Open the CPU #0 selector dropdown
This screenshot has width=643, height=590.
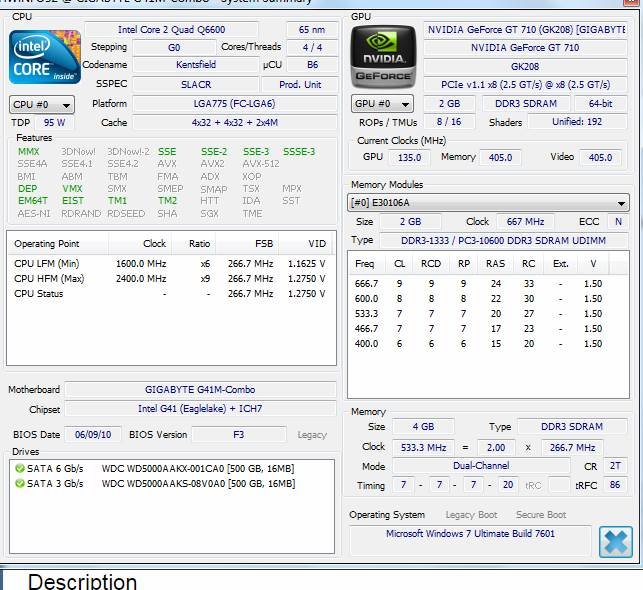42,105
